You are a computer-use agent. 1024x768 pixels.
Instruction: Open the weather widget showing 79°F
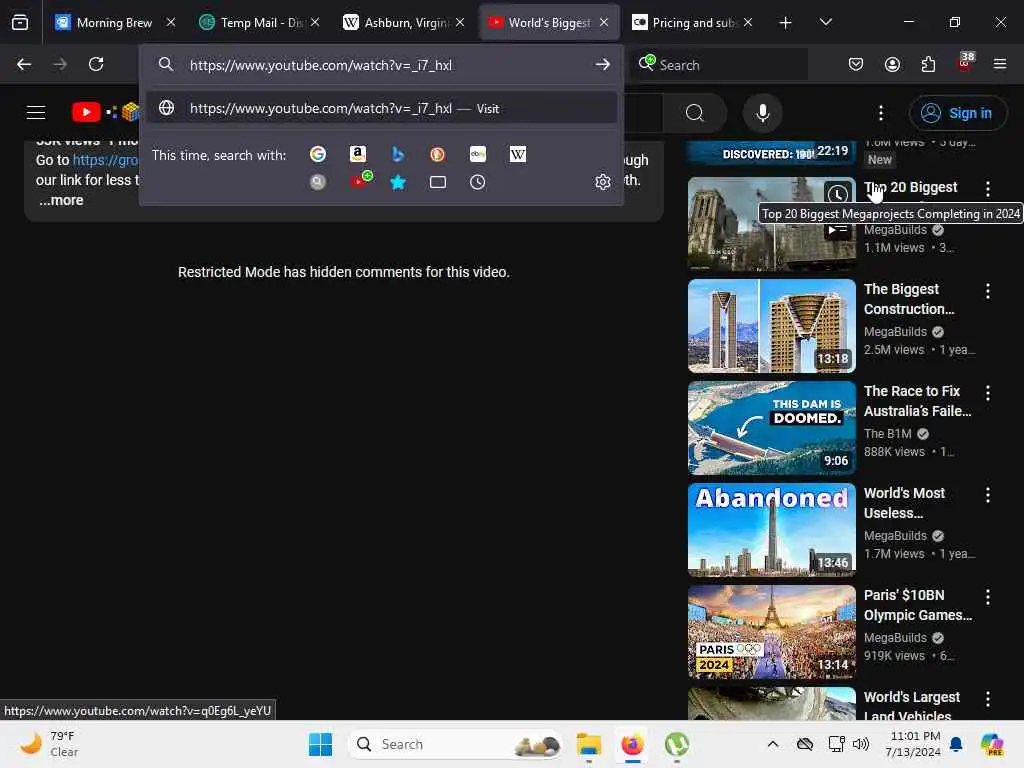49,744
